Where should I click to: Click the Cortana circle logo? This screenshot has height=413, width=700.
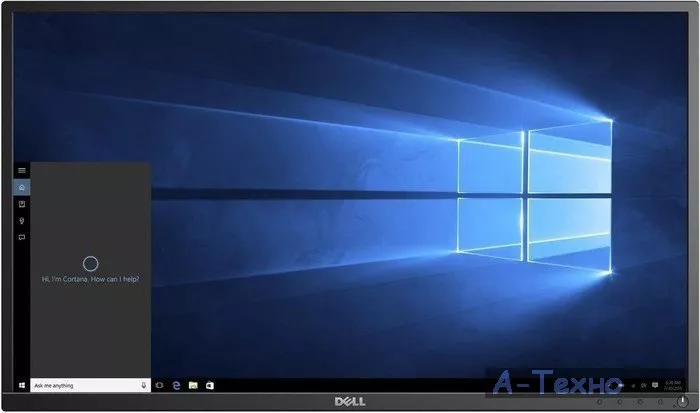click(90, 264)
